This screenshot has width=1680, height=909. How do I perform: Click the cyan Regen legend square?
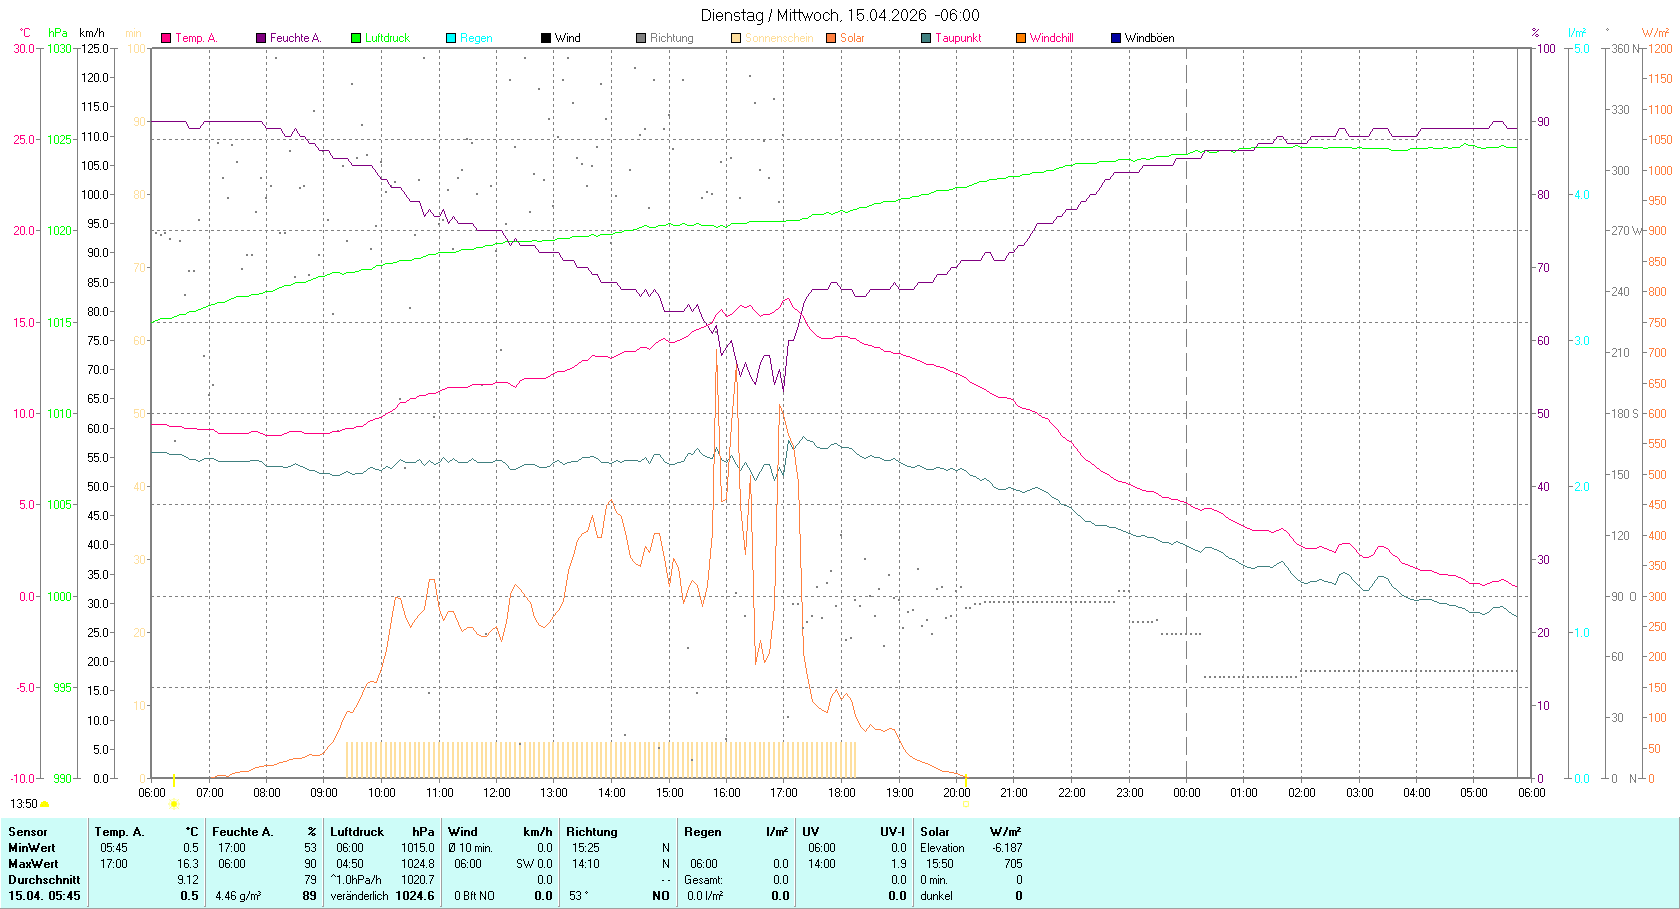(451, 38)
